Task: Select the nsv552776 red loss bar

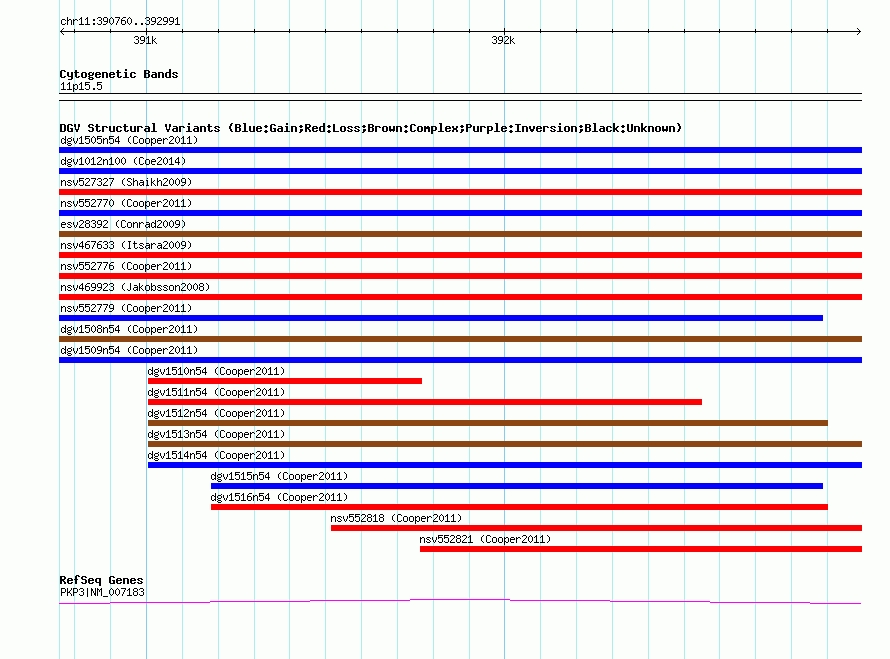Action: (x=460, y=276)
